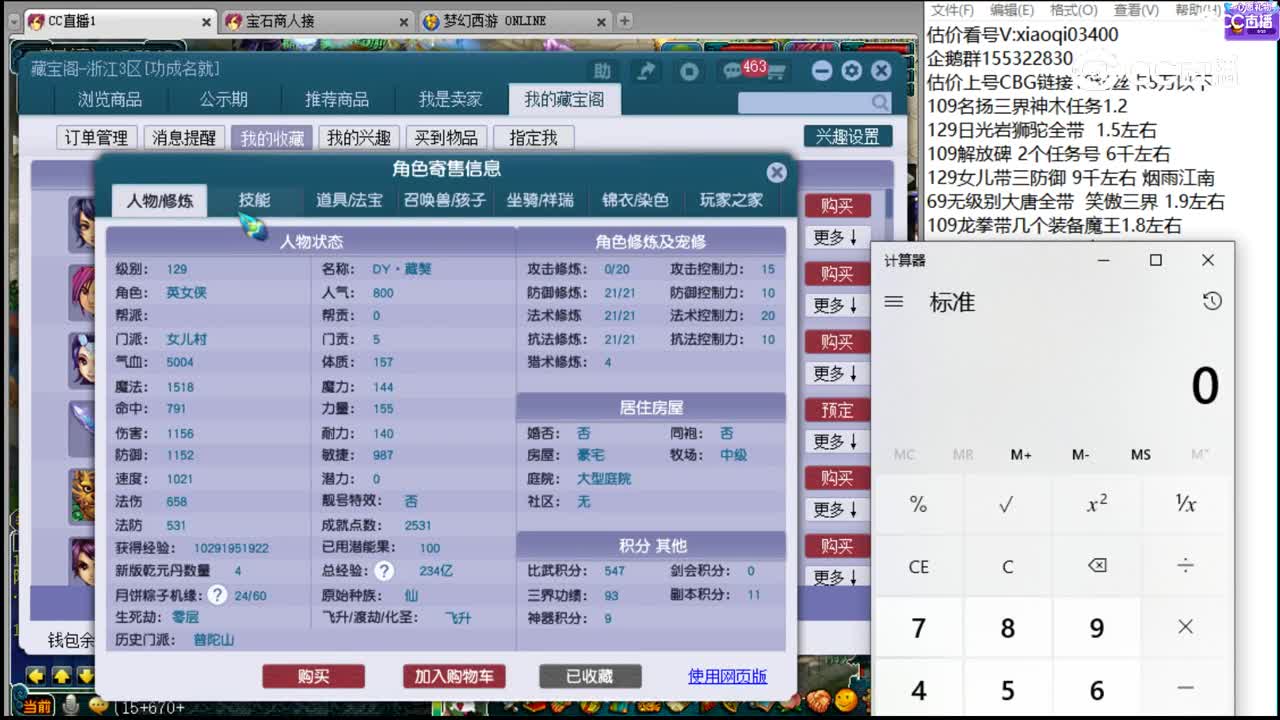Open Notepad's 格式(O) menu
The height and width of the screenshot is (720, 1280).
pos(1073,10)
